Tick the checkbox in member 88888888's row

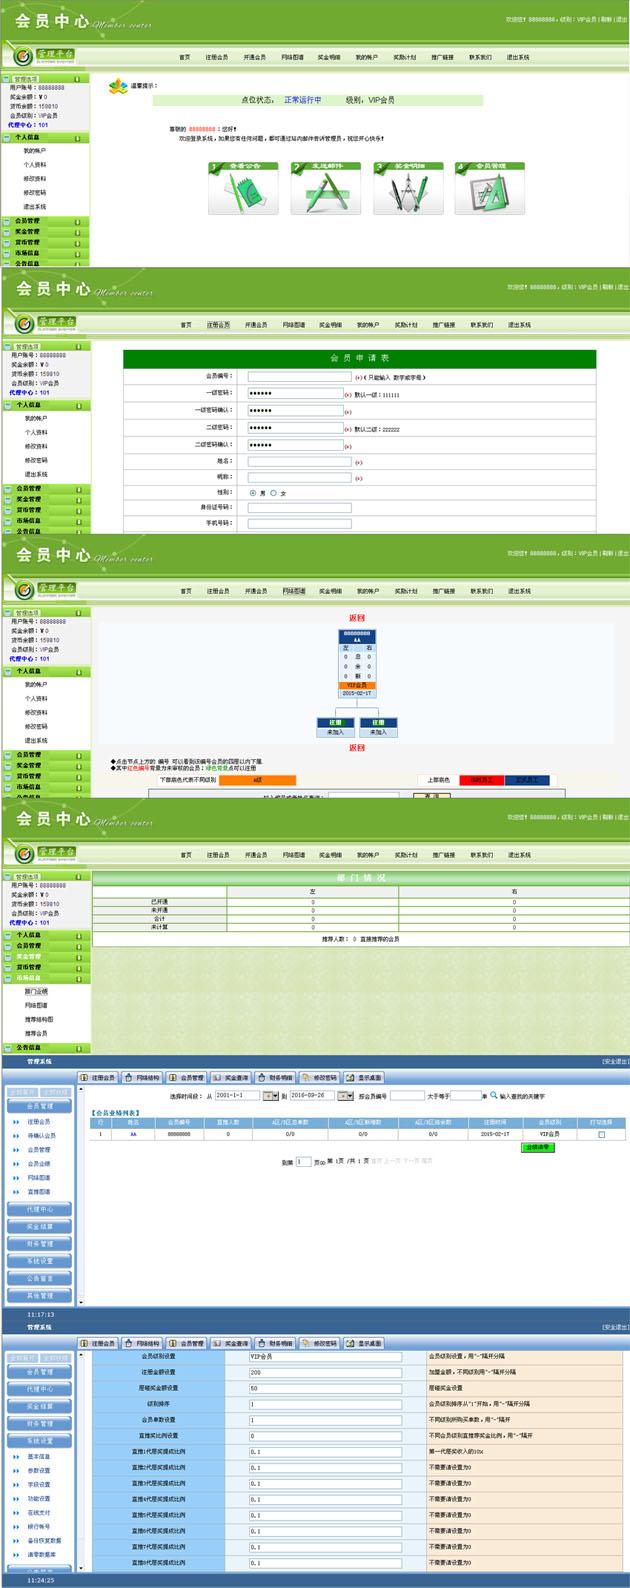point(601,1135)
